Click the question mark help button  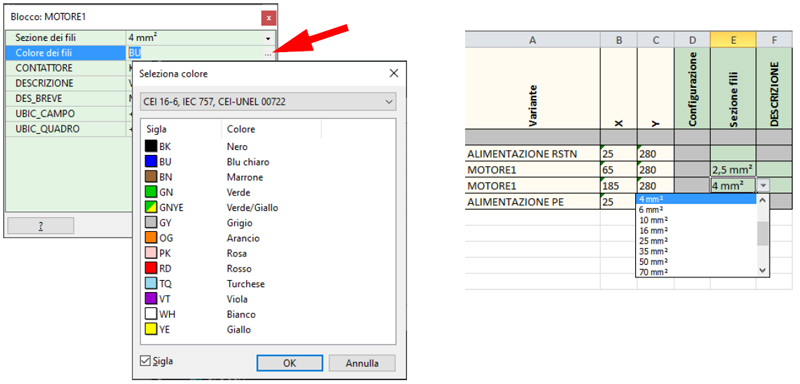click(41, 226)
